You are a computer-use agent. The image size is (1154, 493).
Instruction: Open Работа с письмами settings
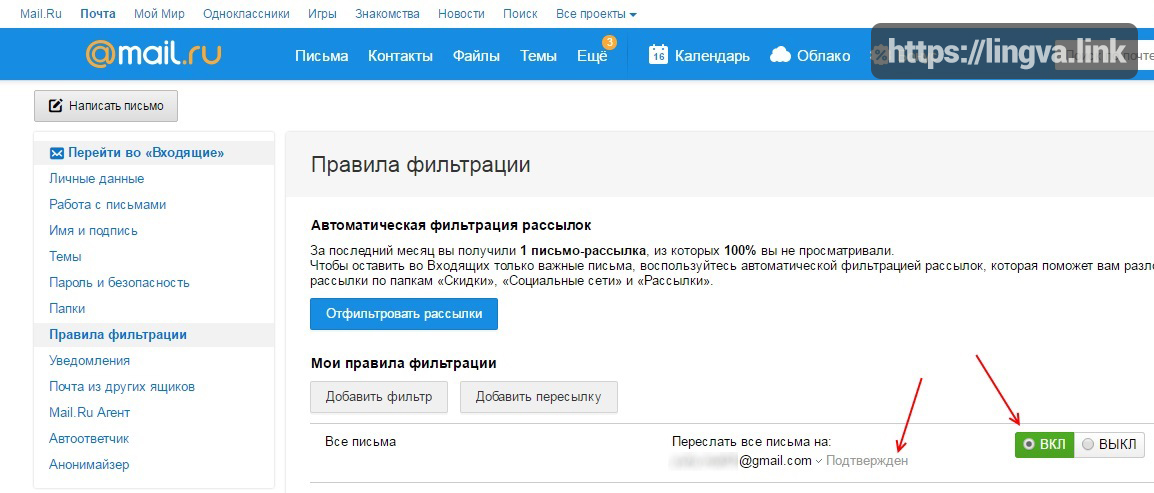click(107, 205)
